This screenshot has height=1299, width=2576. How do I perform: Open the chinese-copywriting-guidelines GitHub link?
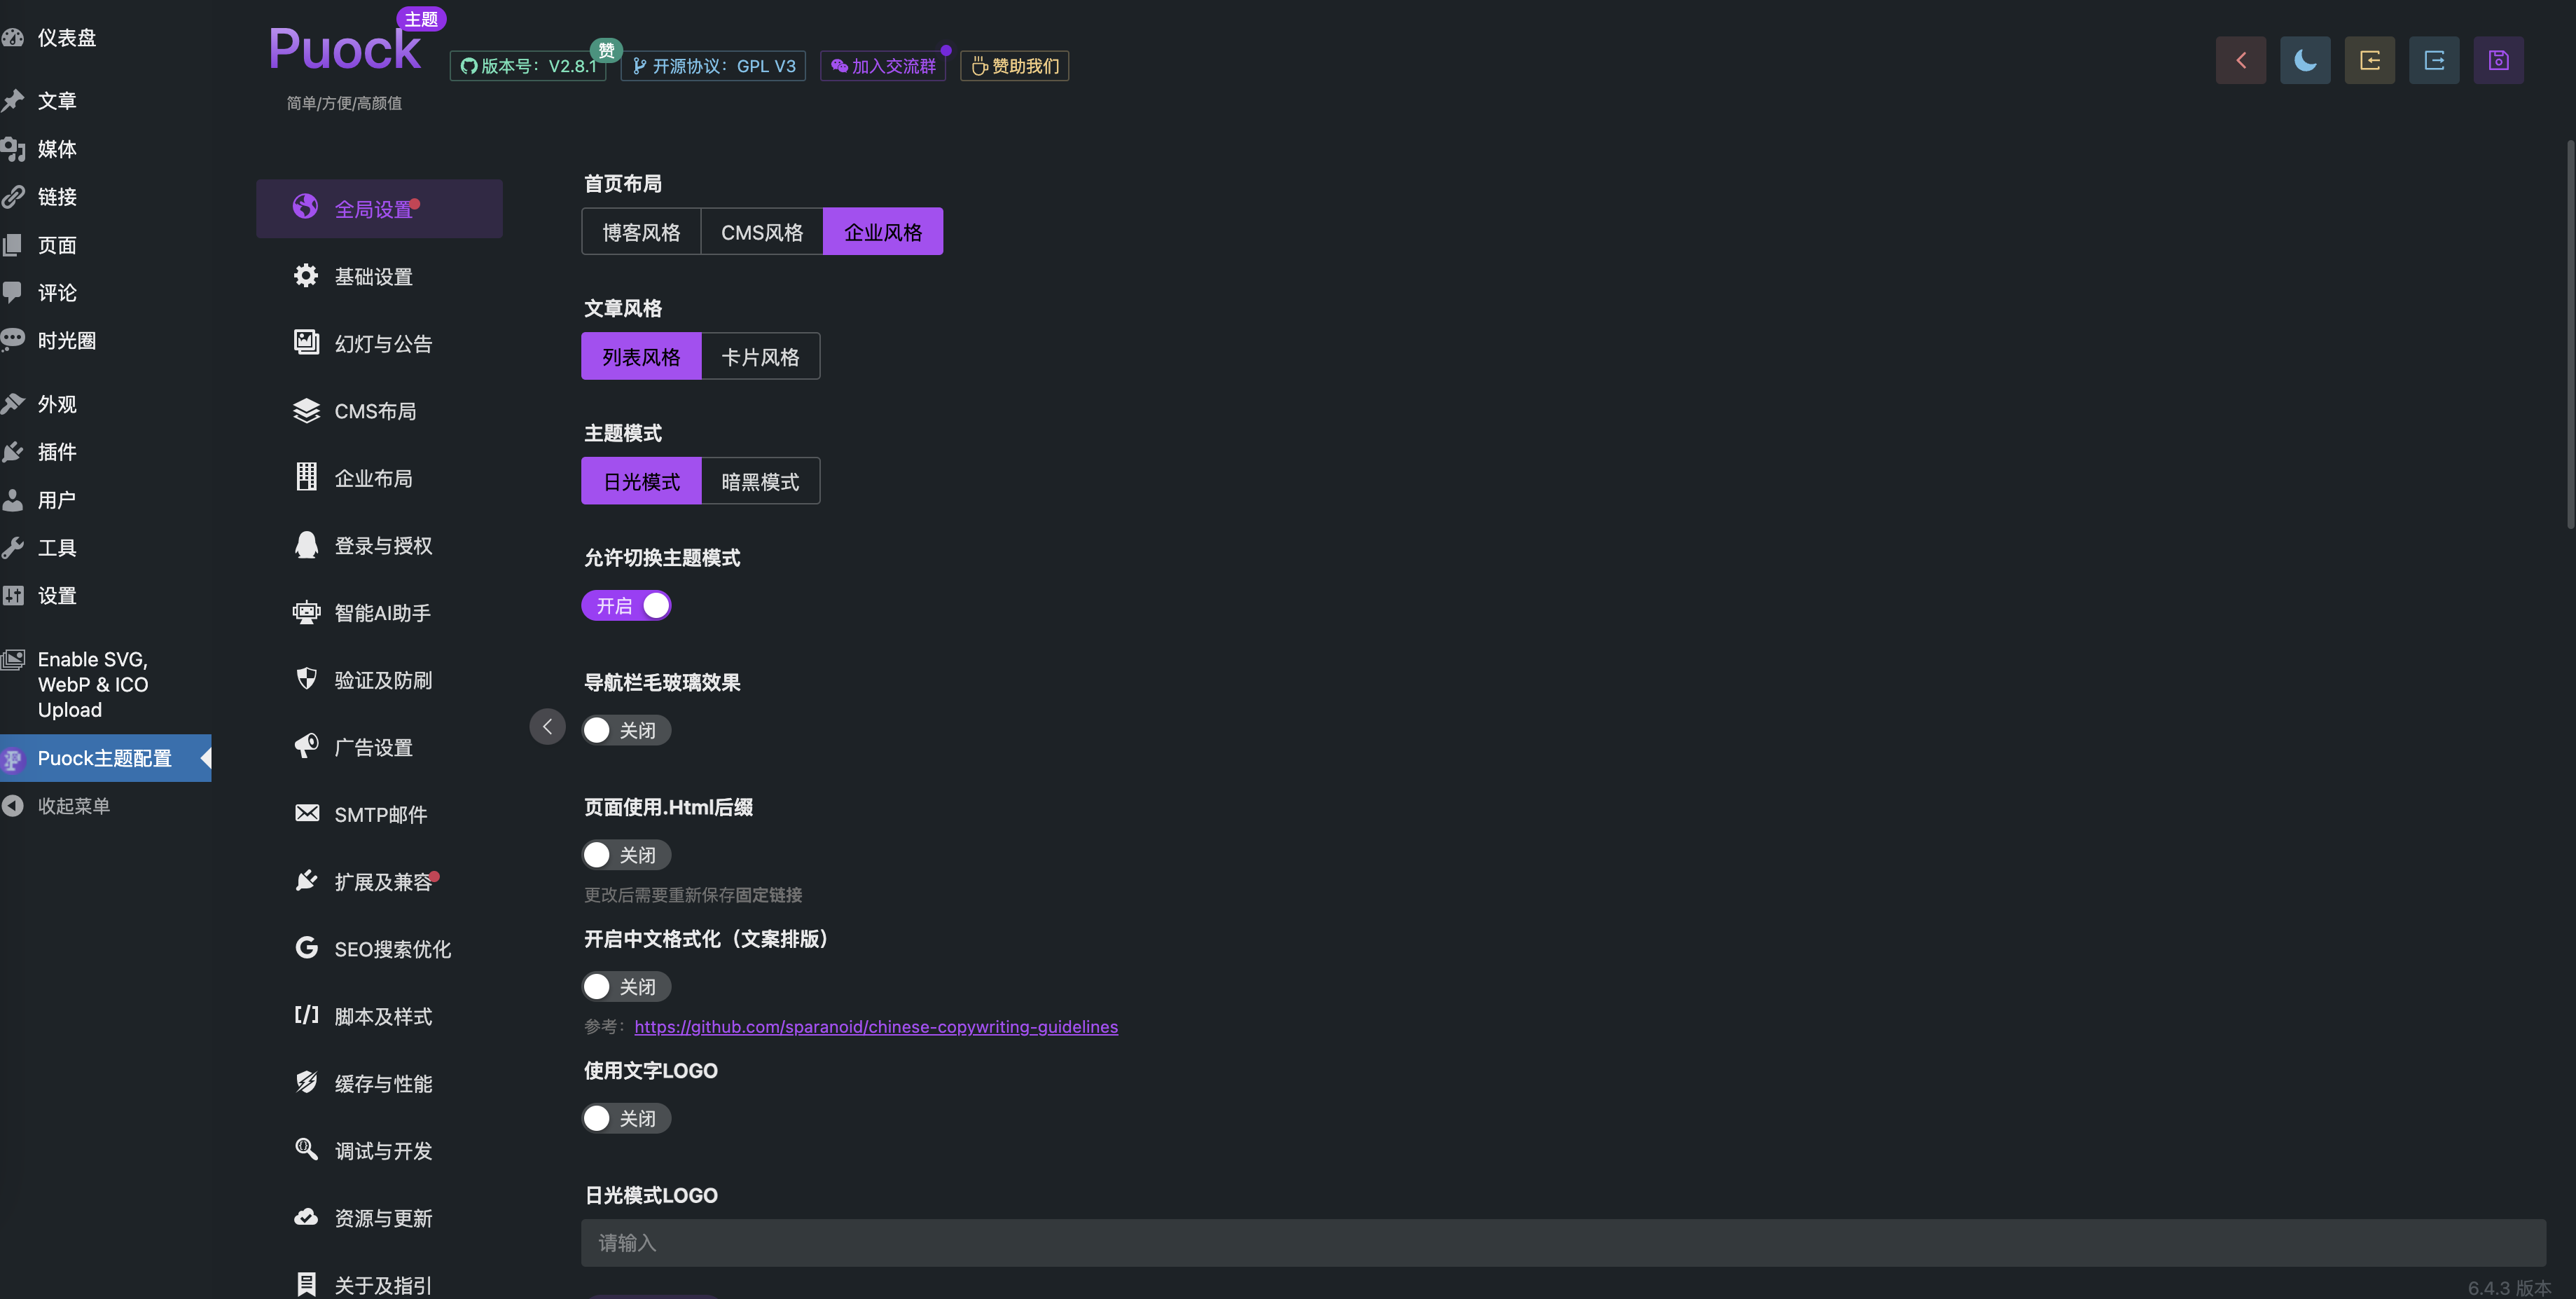point(876,1027)
